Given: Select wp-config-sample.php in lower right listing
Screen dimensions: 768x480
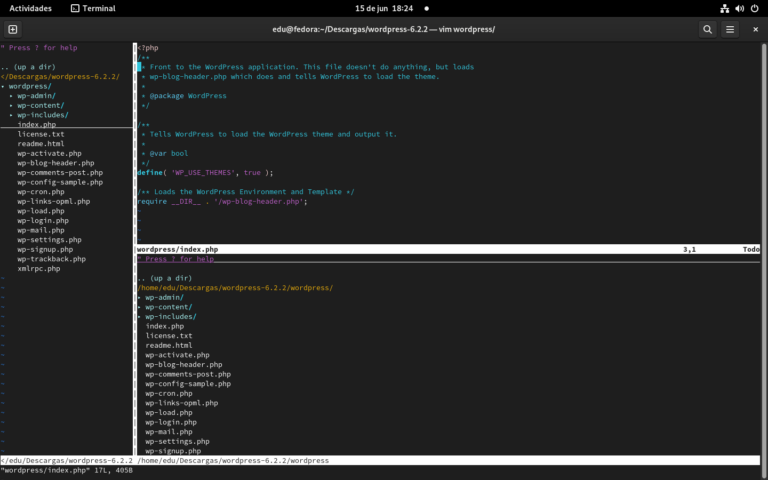Looking at the screenshot, I should tap(188, 384).
